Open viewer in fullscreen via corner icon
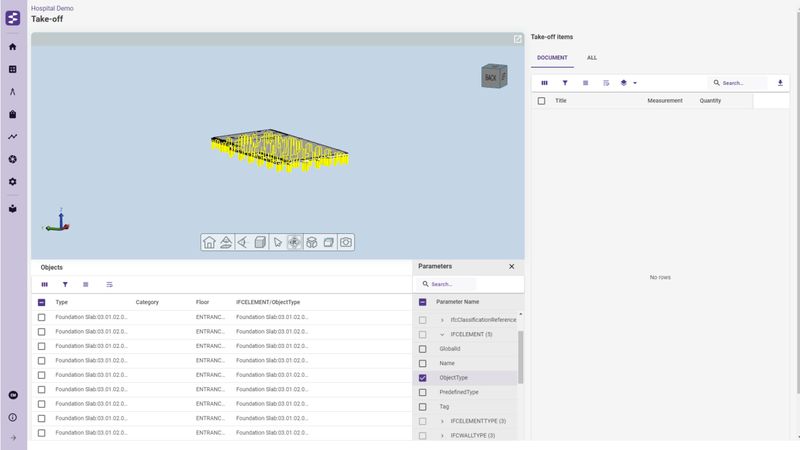This screenshot has width=800, height=450. tap(517, 39)
